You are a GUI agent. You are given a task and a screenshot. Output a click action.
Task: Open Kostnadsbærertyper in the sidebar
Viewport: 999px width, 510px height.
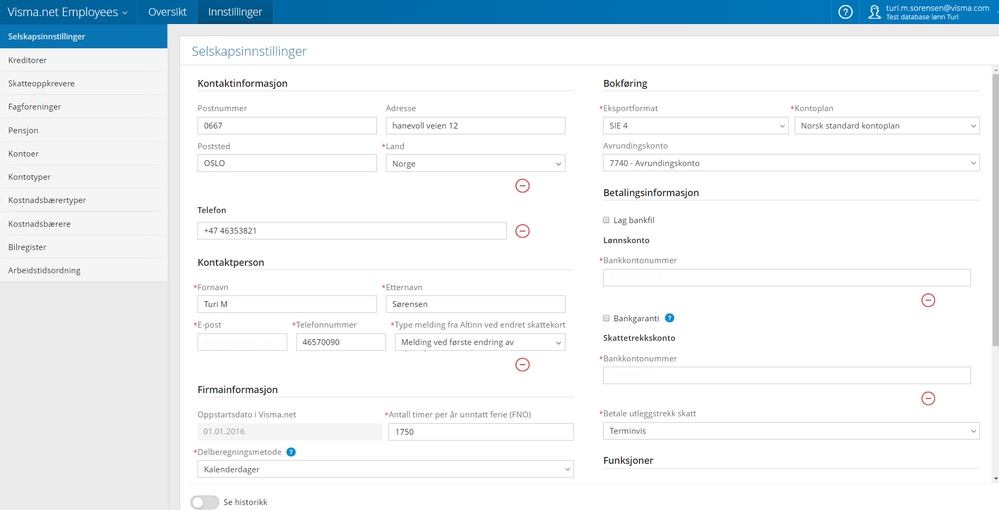(x=83, y=200)
